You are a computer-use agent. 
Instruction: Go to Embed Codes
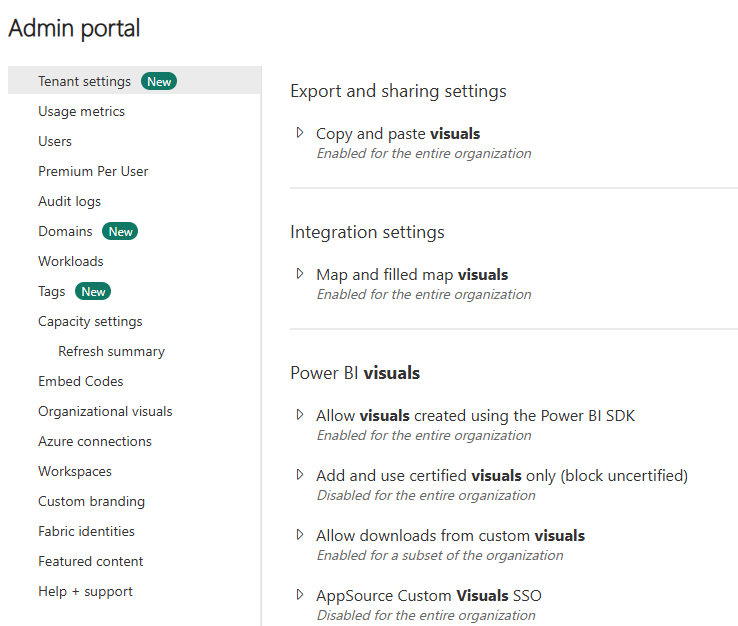[80, 381]
